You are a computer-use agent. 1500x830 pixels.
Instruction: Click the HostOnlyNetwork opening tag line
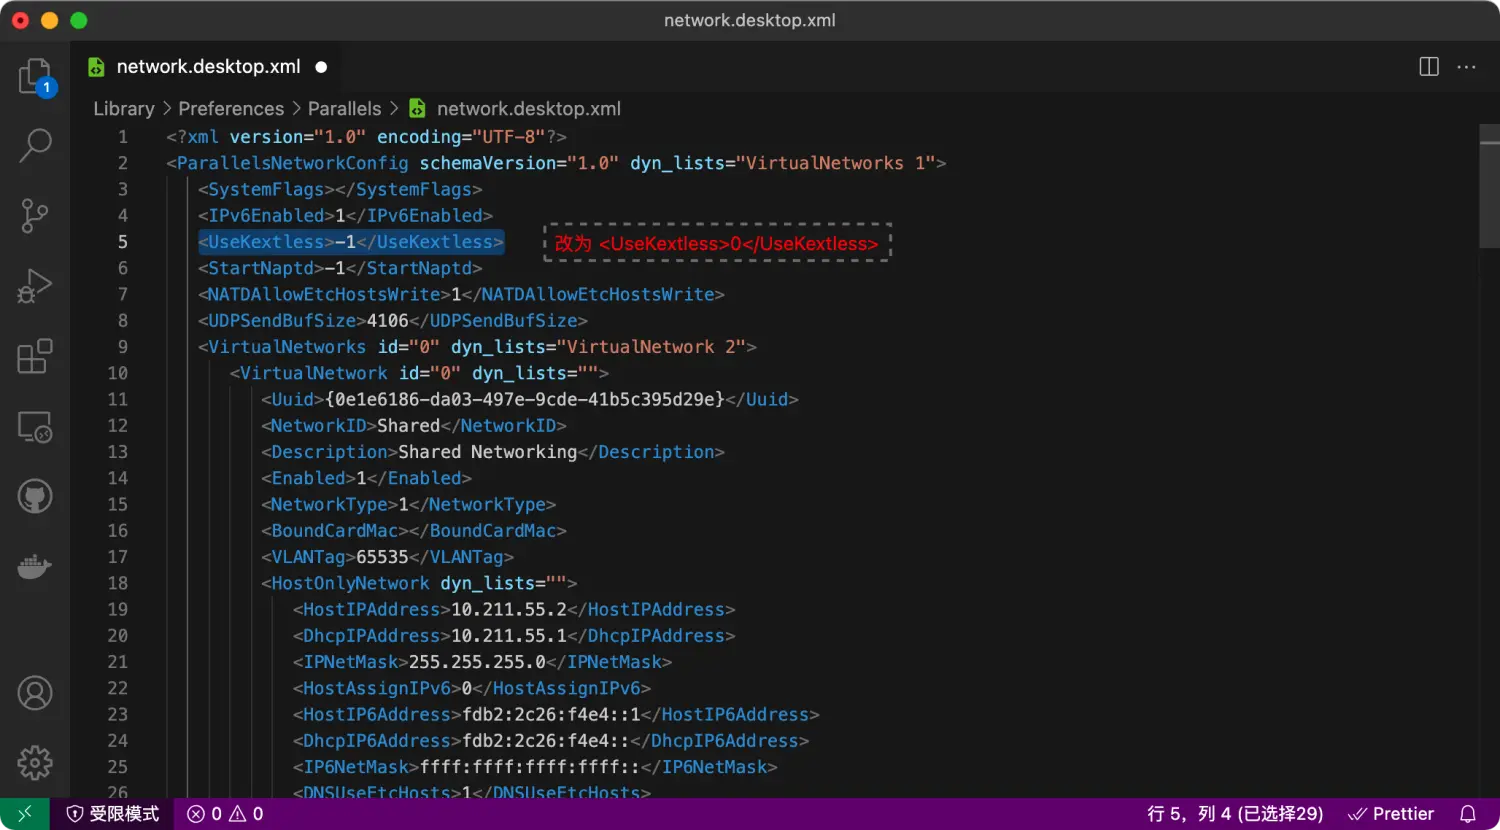click(419, 583)
